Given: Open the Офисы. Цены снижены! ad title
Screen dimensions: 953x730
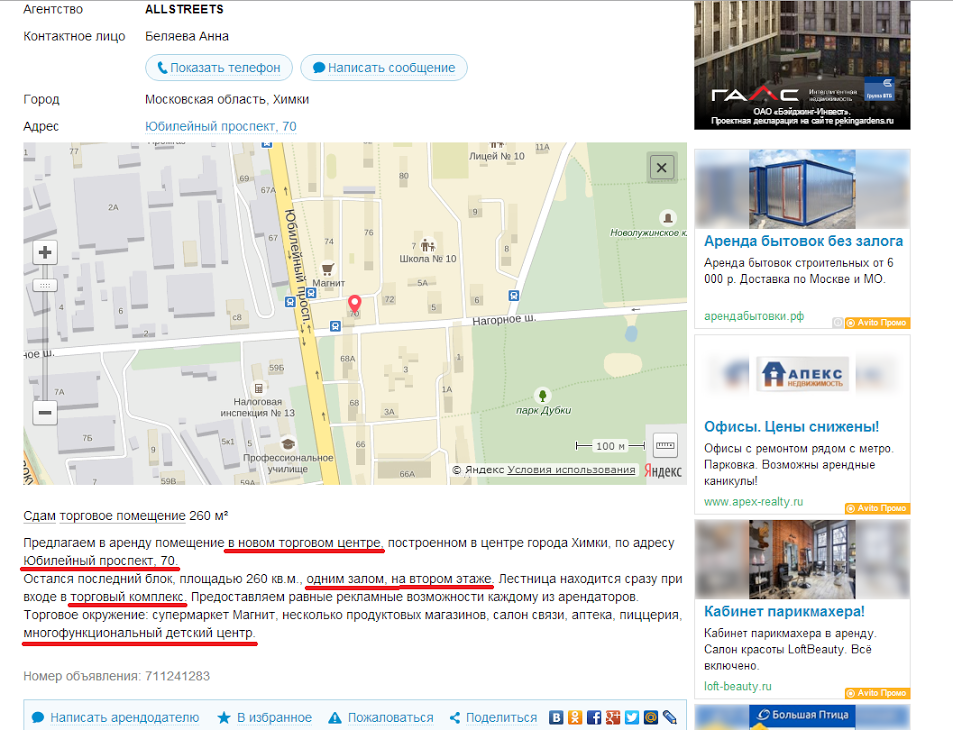Looking at the screenshot, I should click(791, 427).
